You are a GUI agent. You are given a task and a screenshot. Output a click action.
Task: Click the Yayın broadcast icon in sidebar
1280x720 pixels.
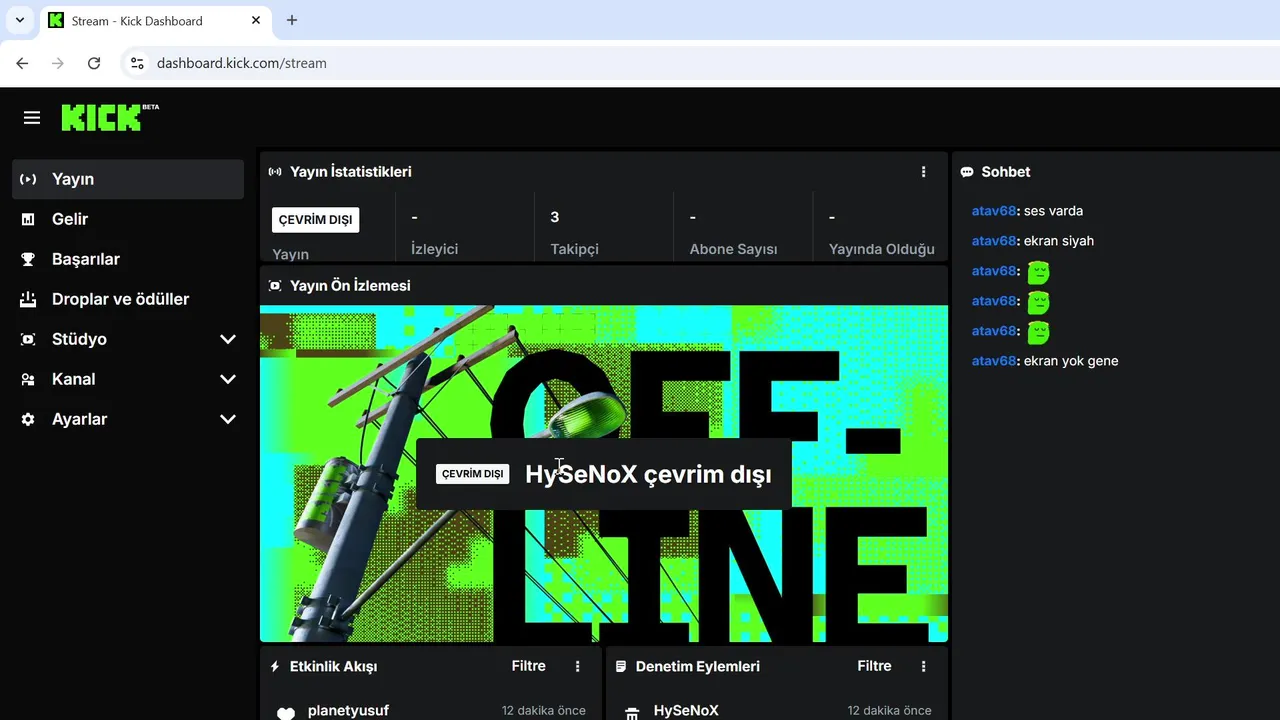(28, 179)
